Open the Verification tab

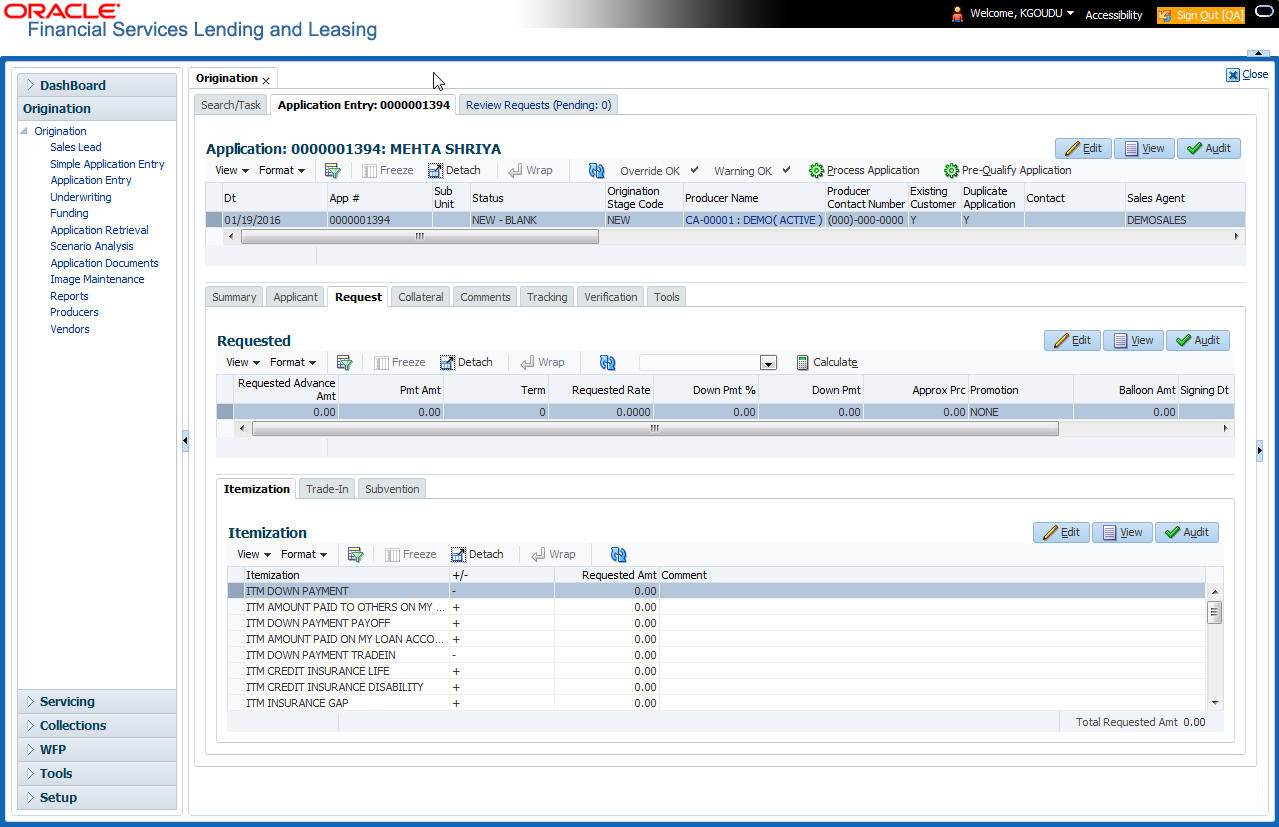tap(611, 297)
